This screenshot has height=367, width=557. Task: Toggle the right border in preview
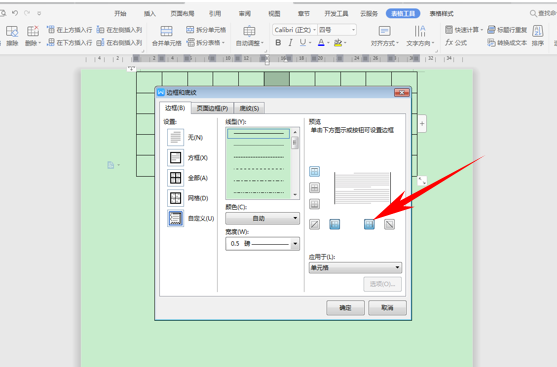369,224
